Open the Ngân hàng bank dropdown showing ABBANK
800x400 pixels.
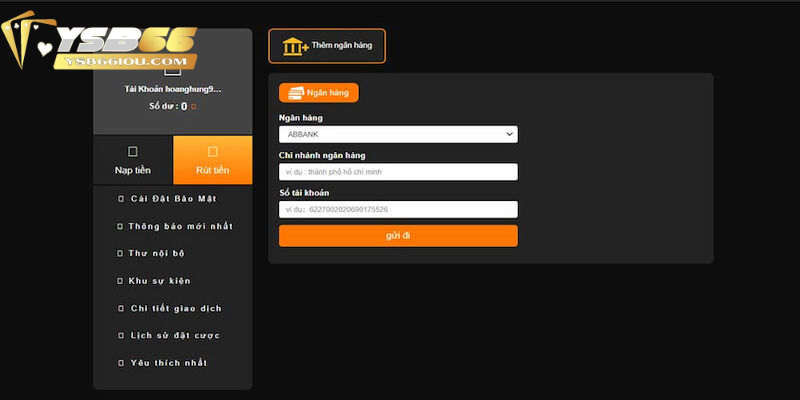click(398, 134)
